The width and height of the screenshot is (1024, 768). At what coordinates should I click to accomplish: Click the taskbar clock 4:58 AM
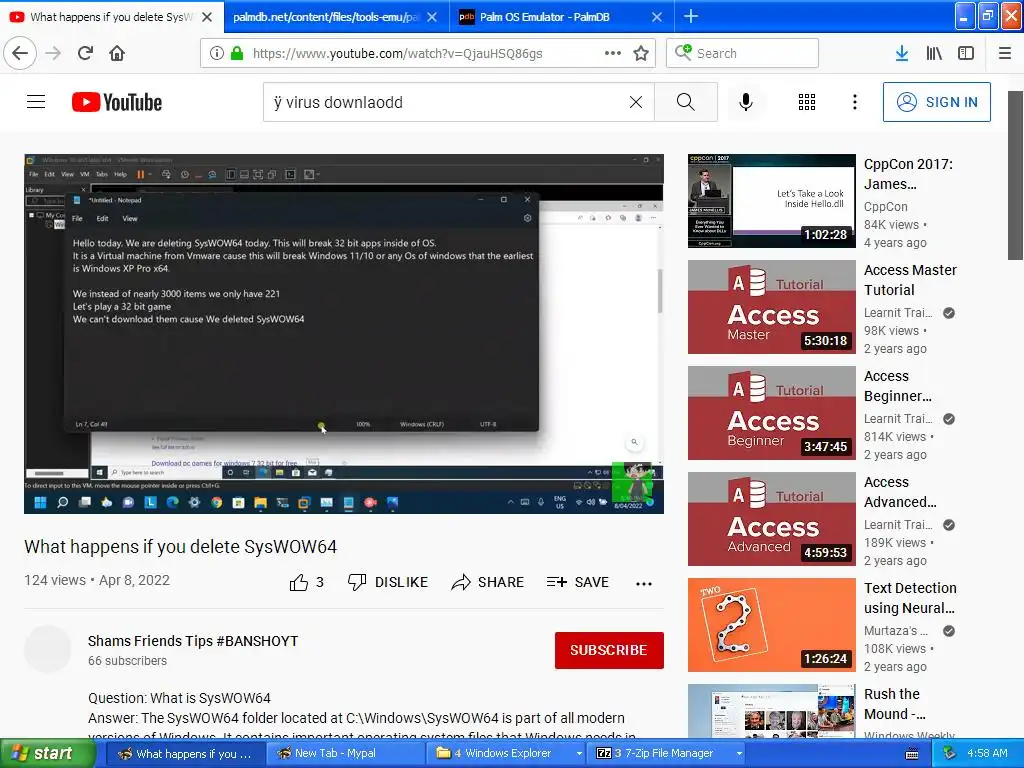coord(987,753)
